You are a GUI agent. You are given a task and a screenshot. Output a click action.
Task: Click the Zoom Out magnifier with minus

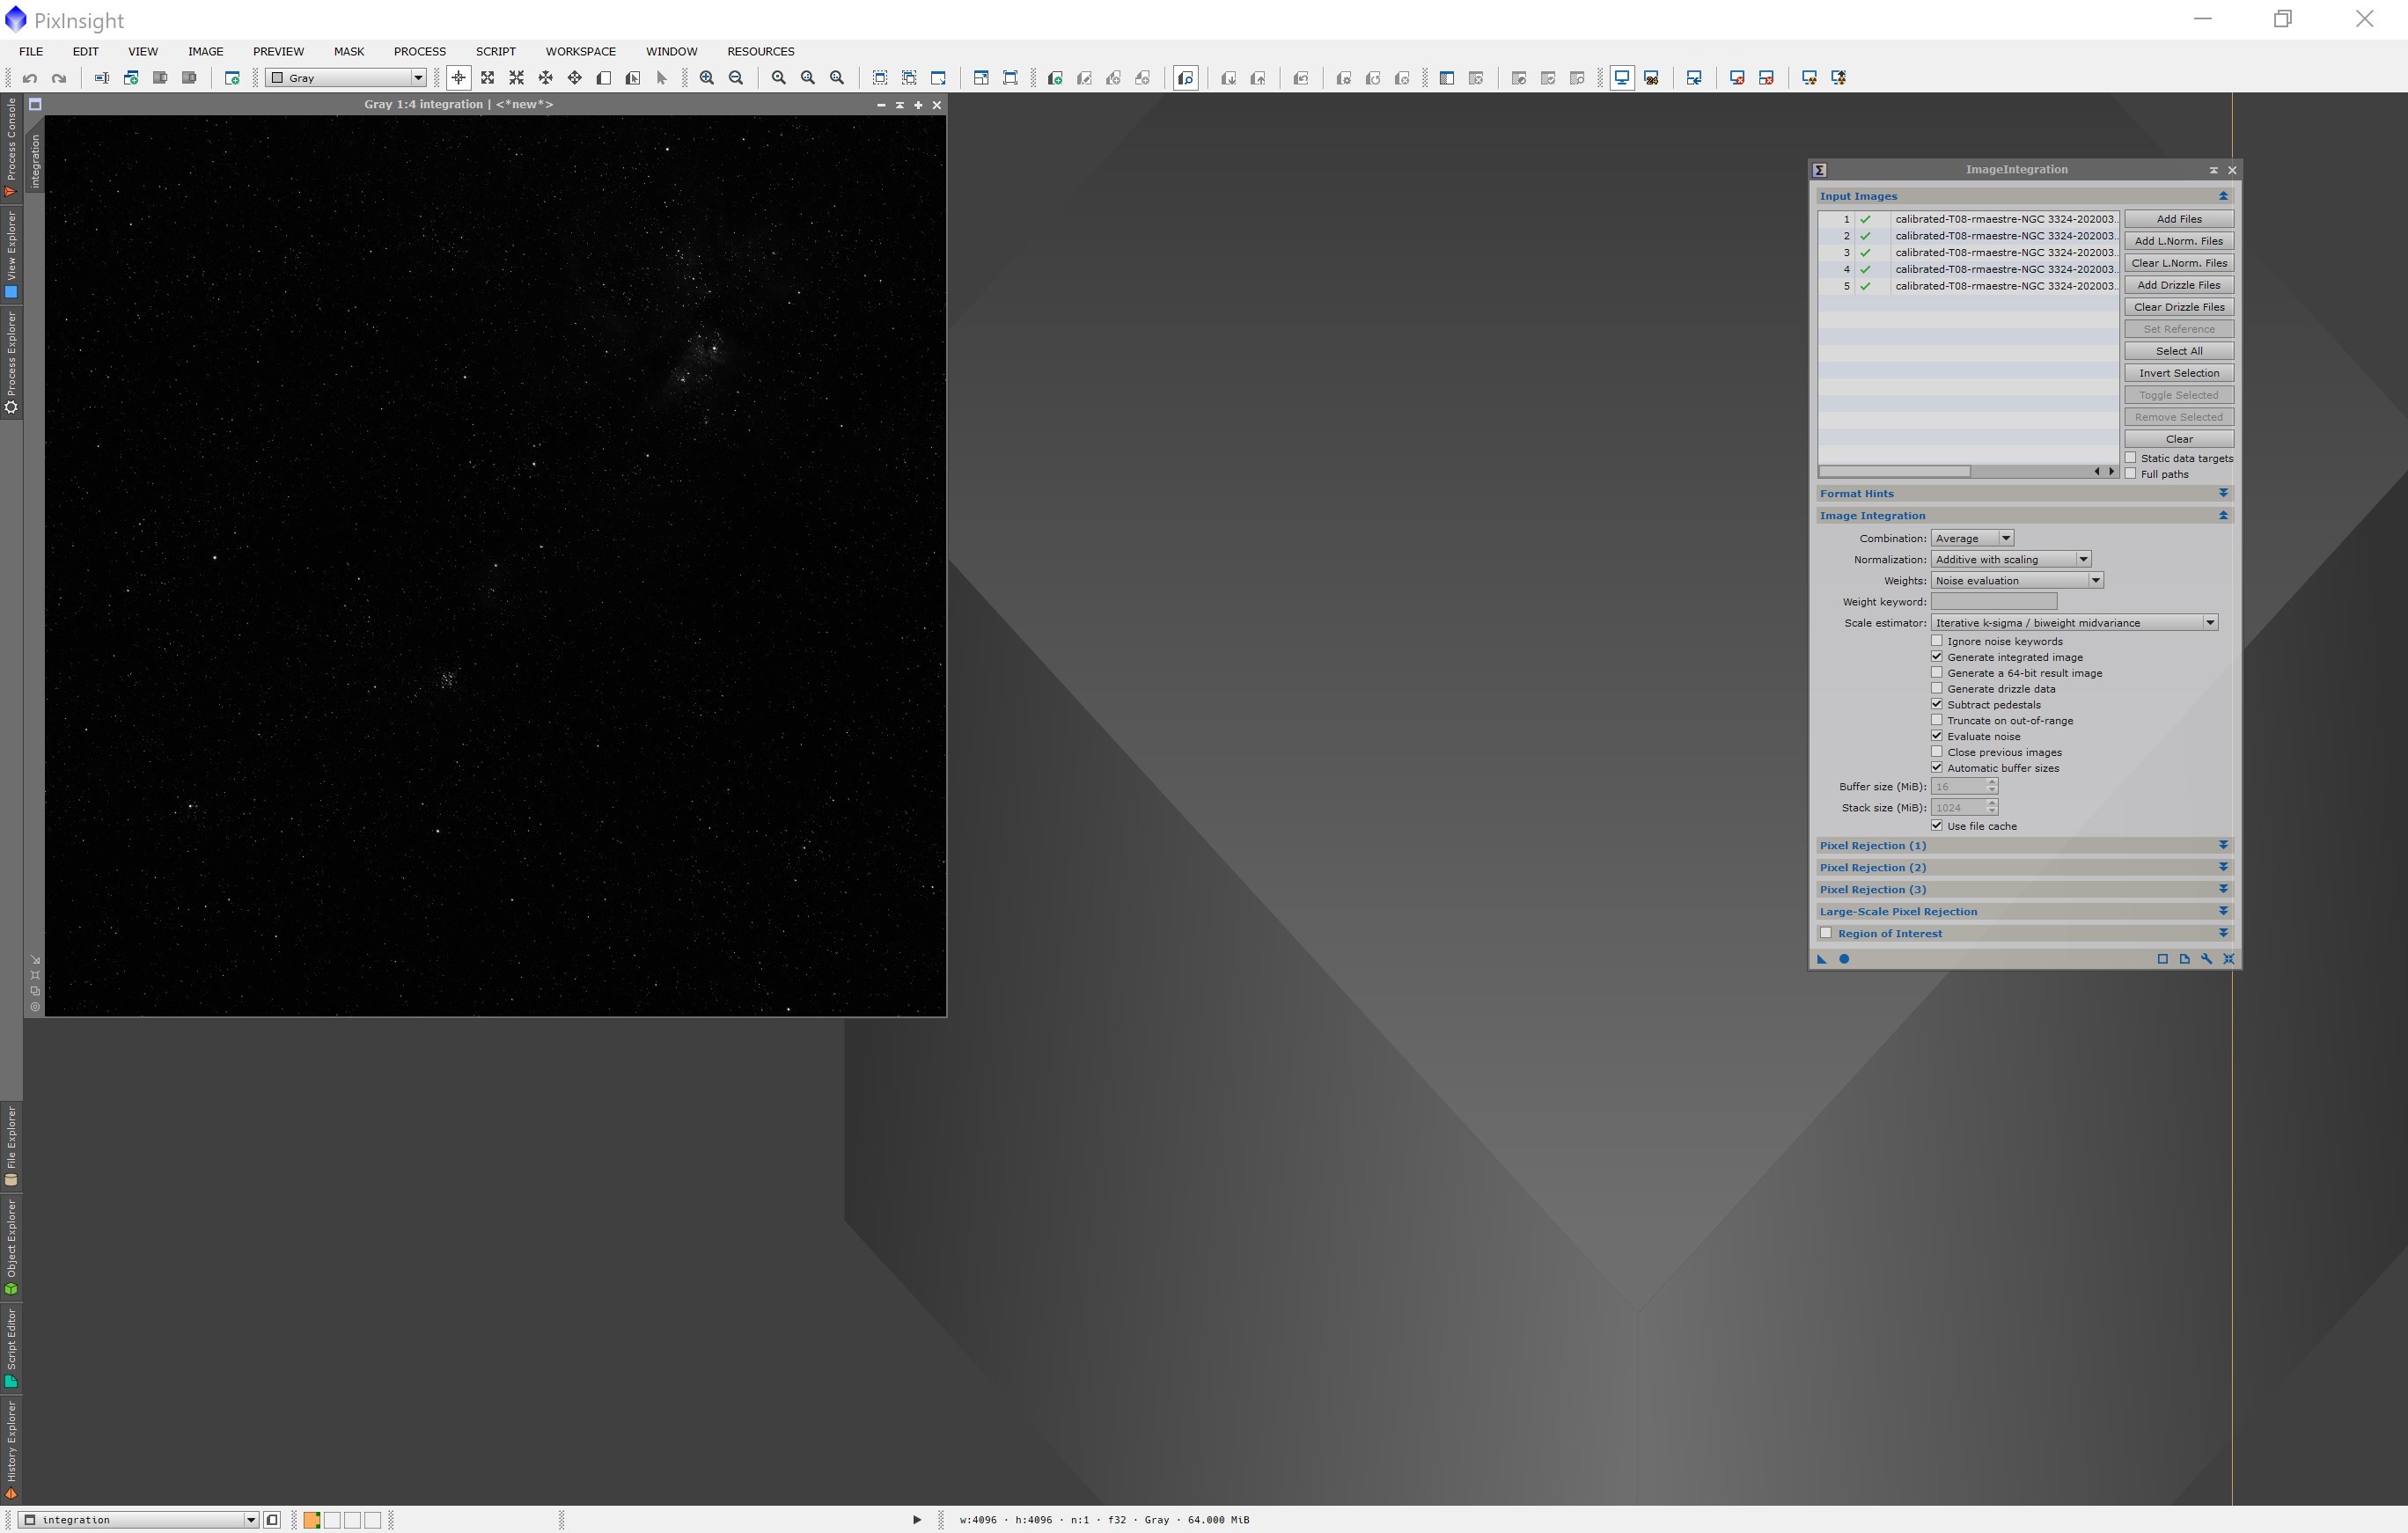click(x=736, y=78)
